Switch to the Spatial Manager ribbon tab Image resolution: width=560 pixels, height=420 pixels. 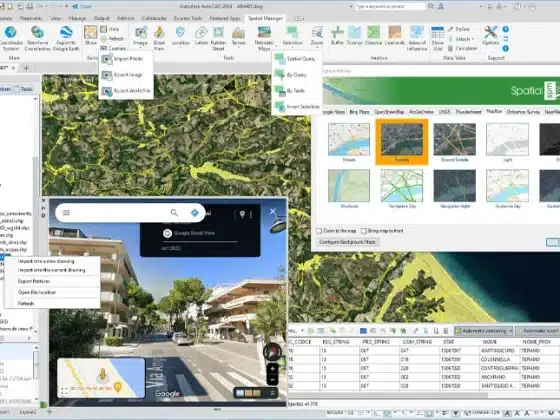pyautogui.click(x=265, y=18)
